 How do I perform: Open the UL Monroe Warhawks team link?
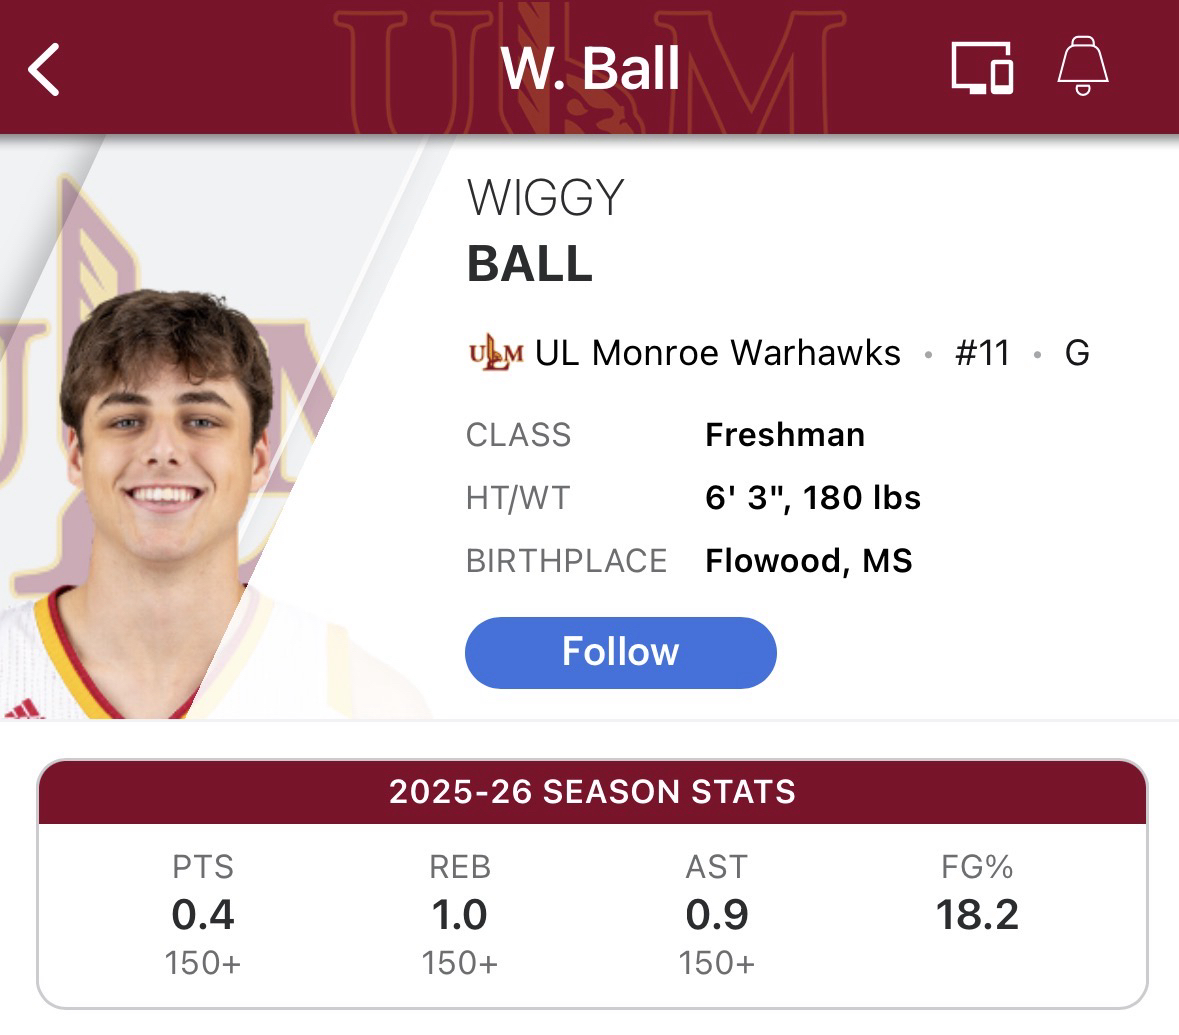click(717, 353)
